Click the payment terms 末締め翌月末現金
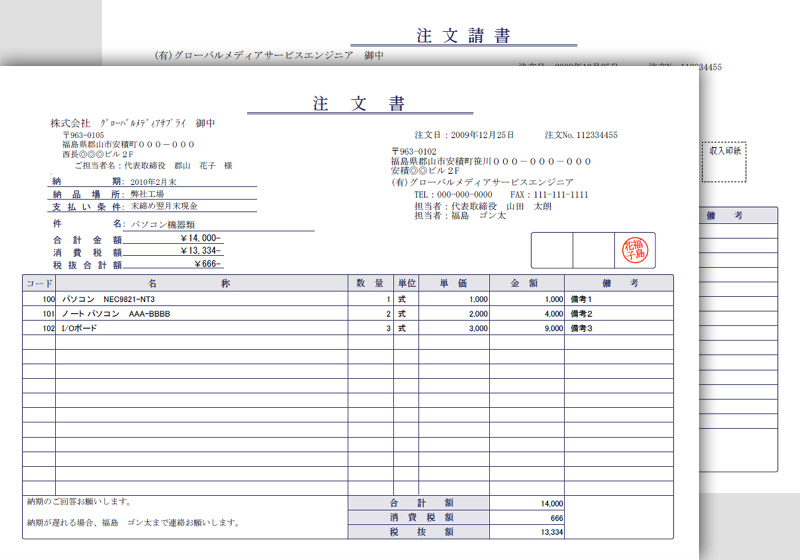Screen dimensions: 800x560 point(164,206)
